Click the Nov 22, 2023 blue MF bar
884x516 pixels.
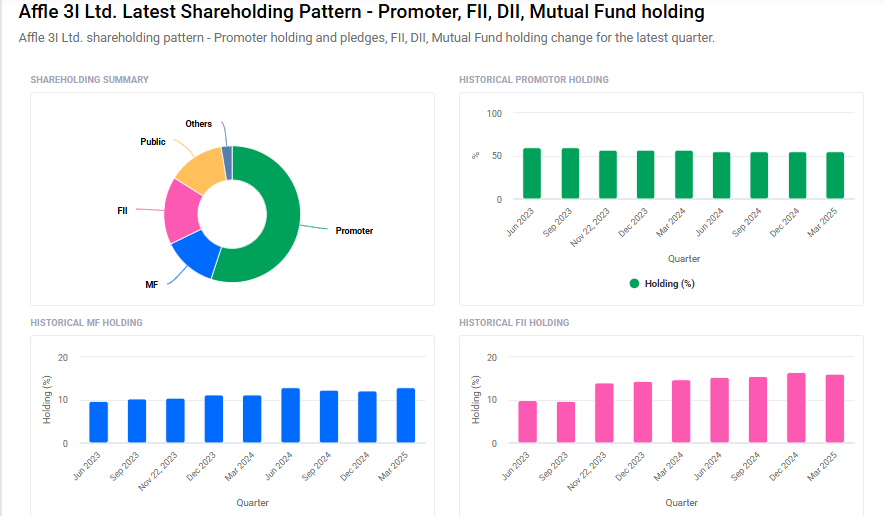click(x=175, y=421)
